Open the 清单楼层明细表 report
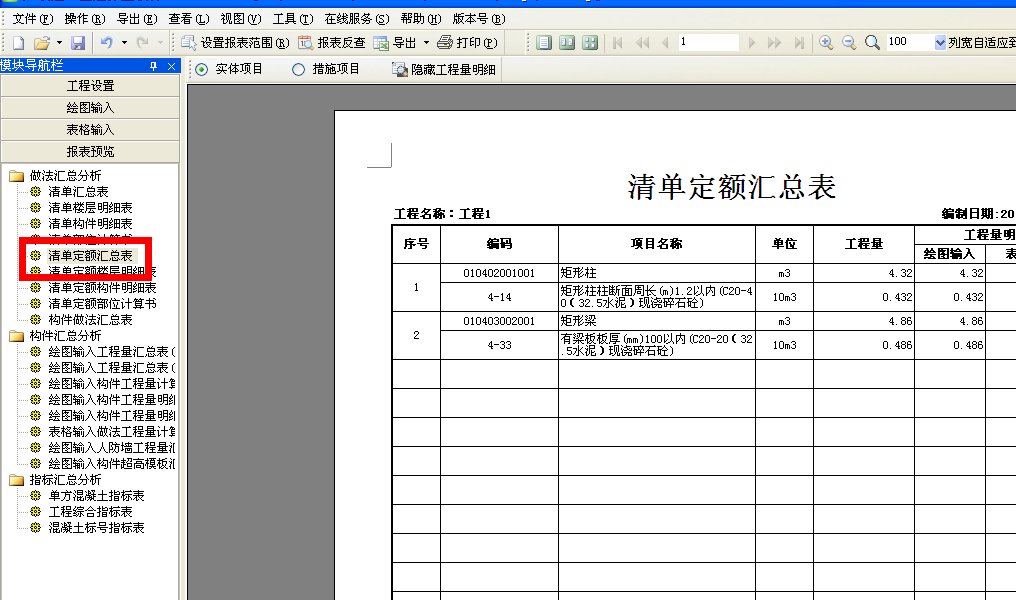Viewport: 1016px width, 600px height. pyautogui.click(x=90, y=207)
